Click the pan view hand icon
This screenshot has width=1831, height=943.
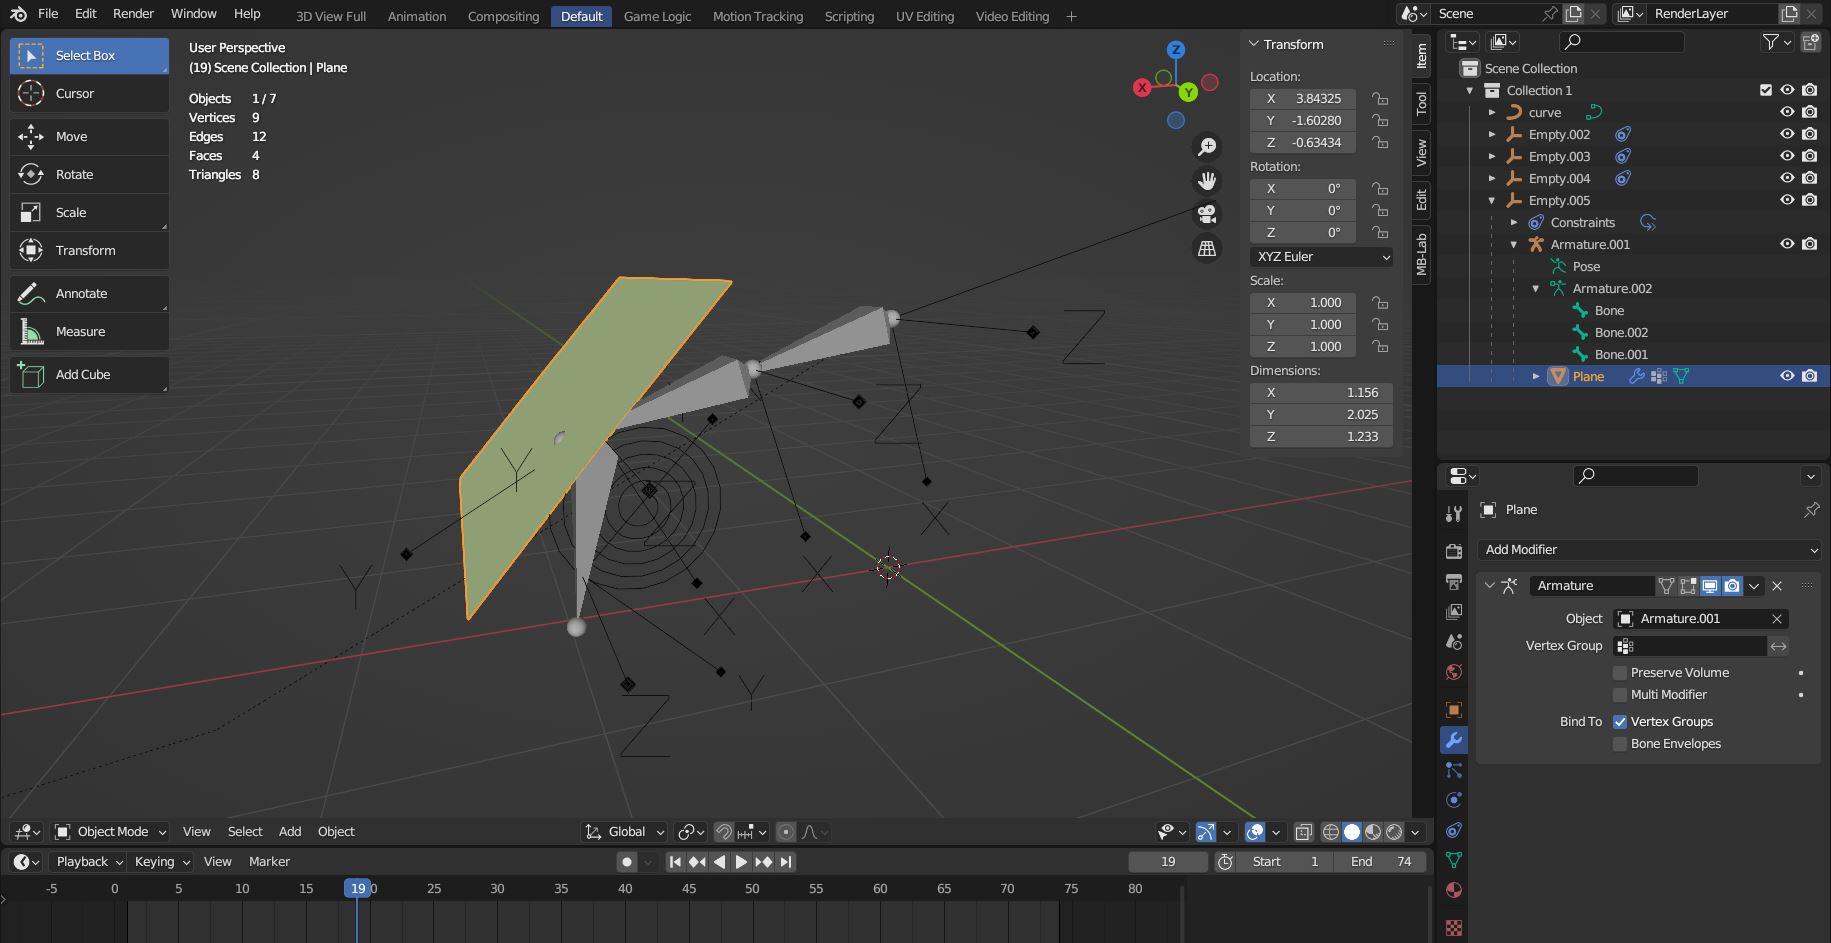coord(1207,180)
